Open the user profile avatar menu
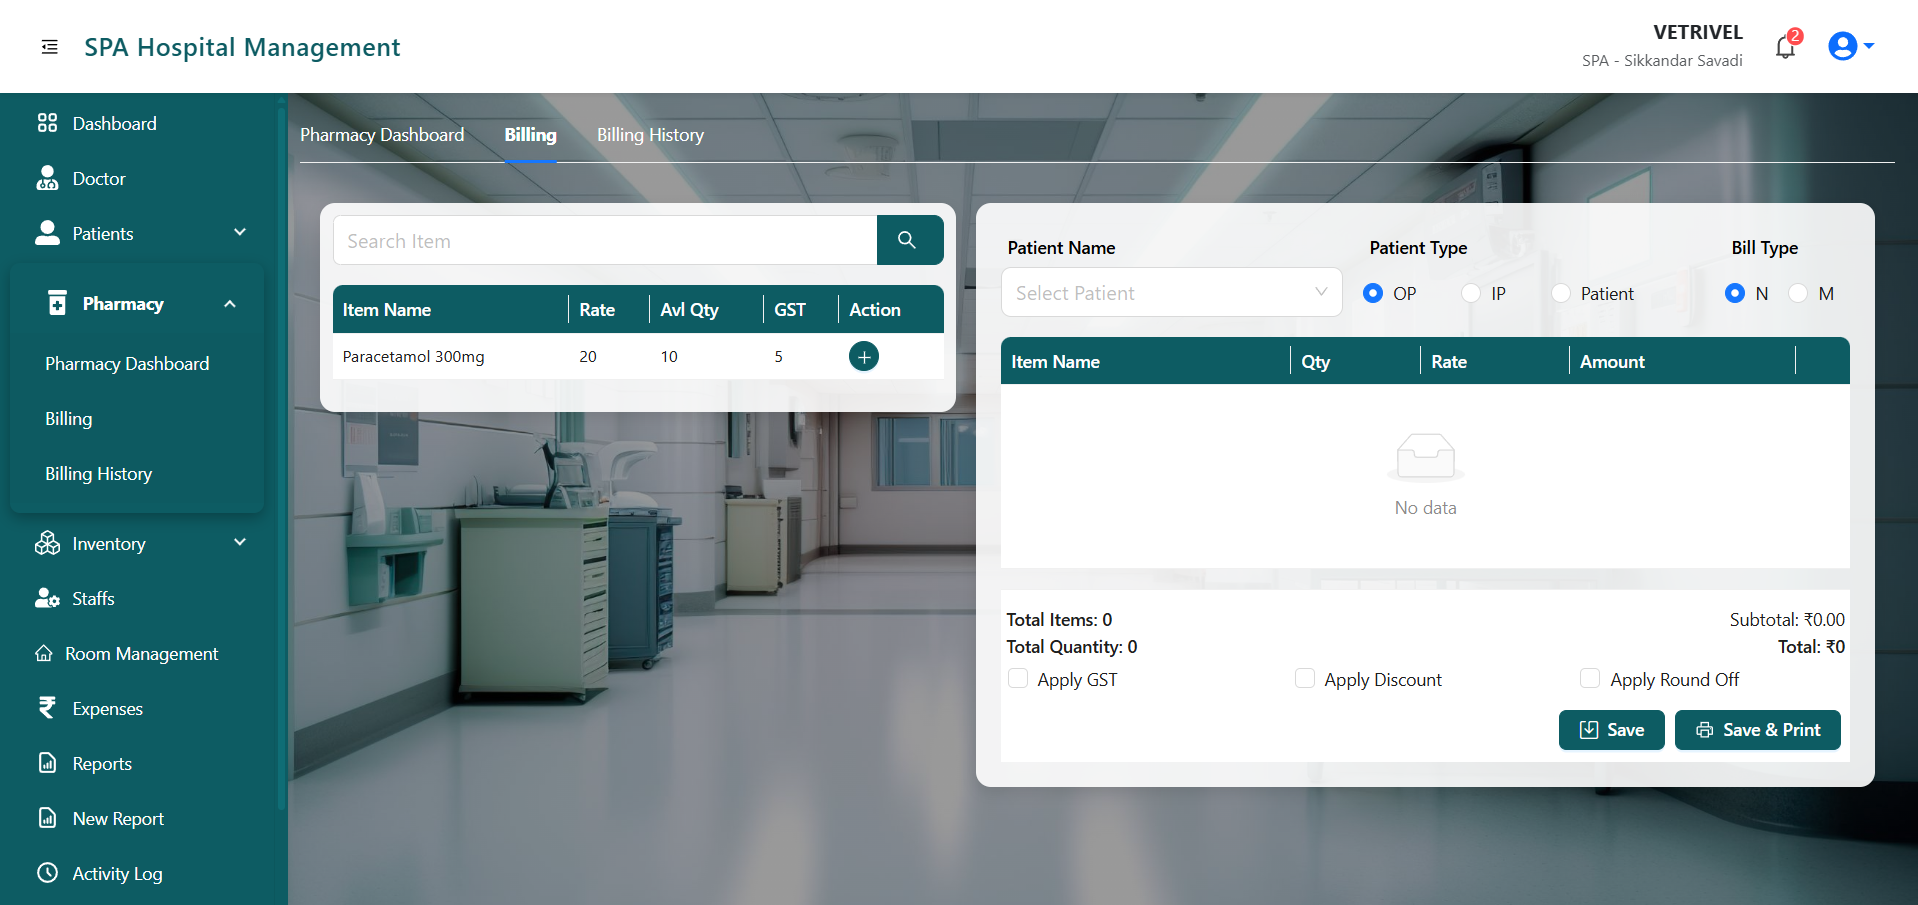1918x905 pixels. 1849,46
